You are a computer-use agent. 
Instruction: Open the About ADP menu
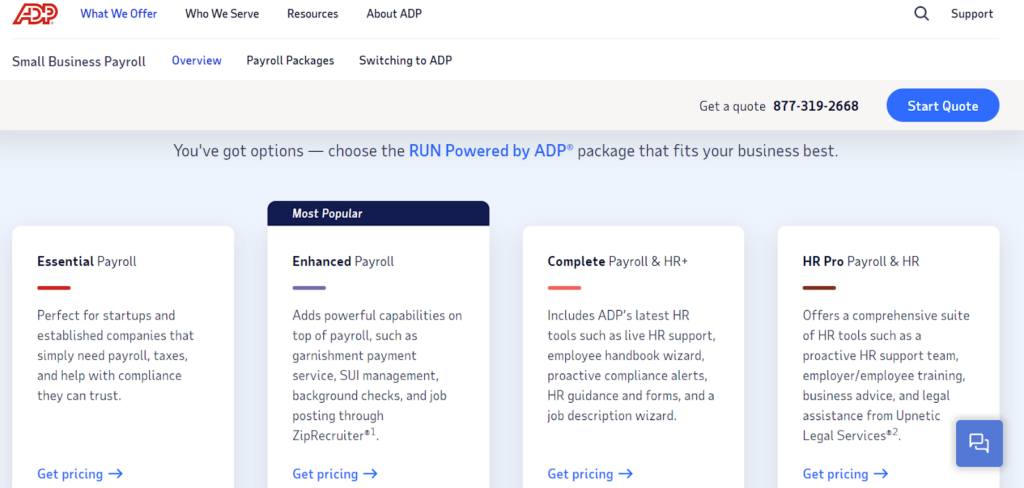394,14
